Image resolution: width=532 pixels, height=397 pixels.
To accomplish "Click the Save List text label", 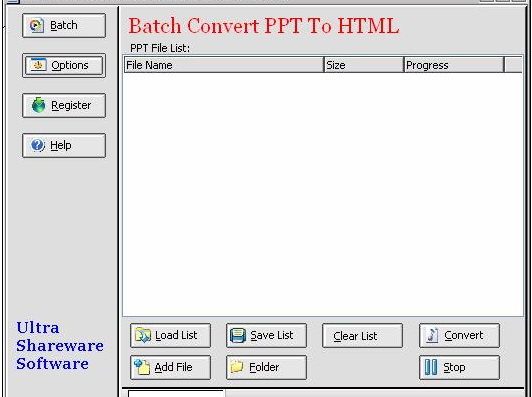I will 272,335.
